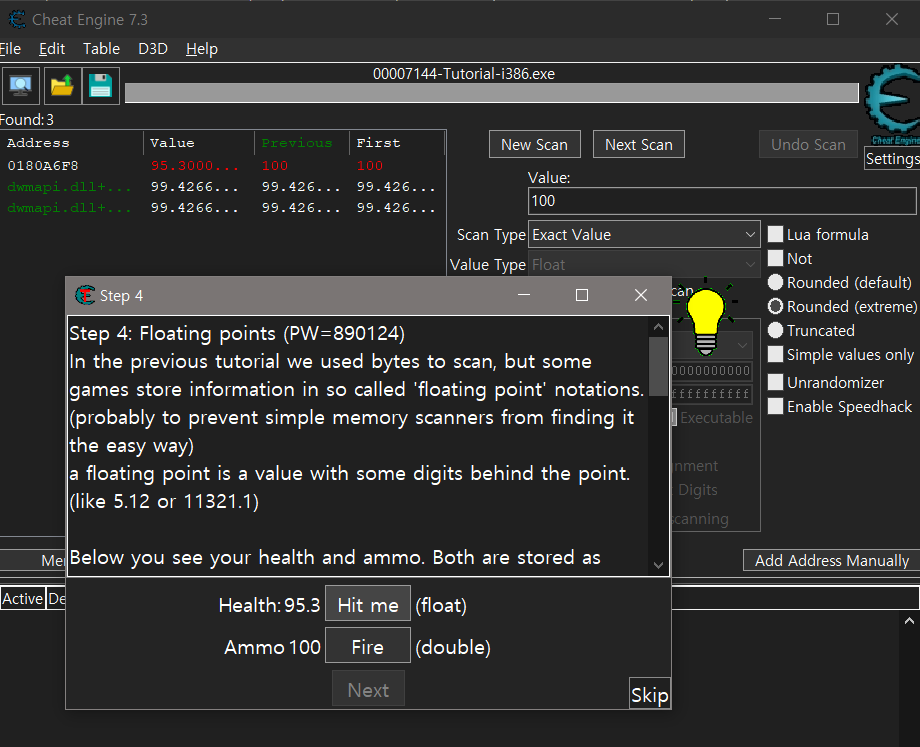Load a saved cheat table
This screenshot has width=920, height=747.
(60, 85)
